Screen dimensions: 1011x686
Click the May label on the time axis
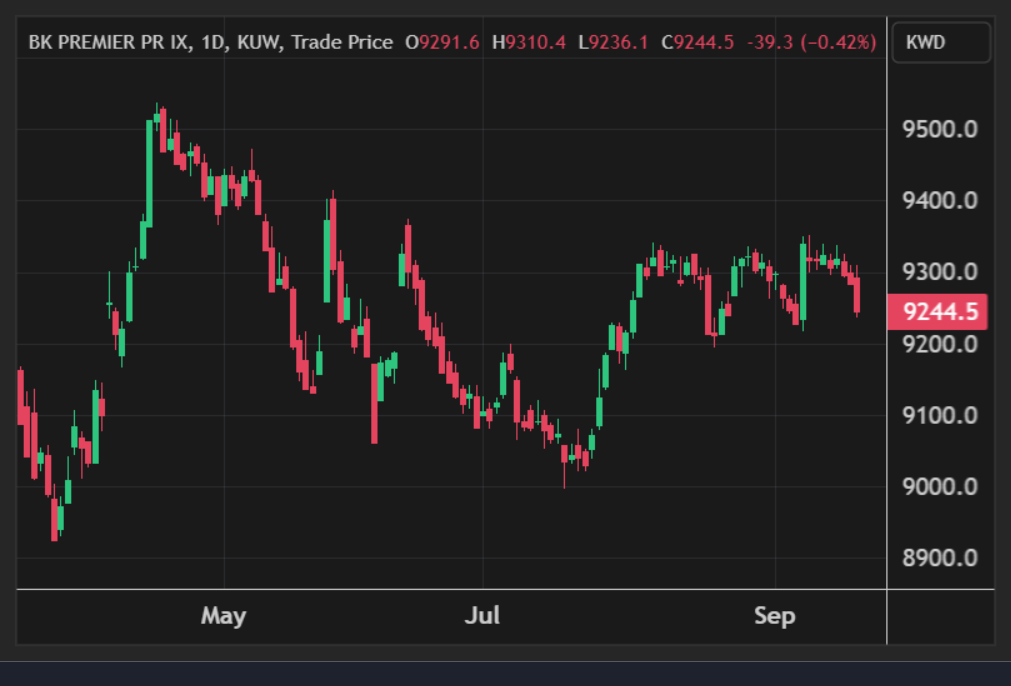click(x=224, y=616)
